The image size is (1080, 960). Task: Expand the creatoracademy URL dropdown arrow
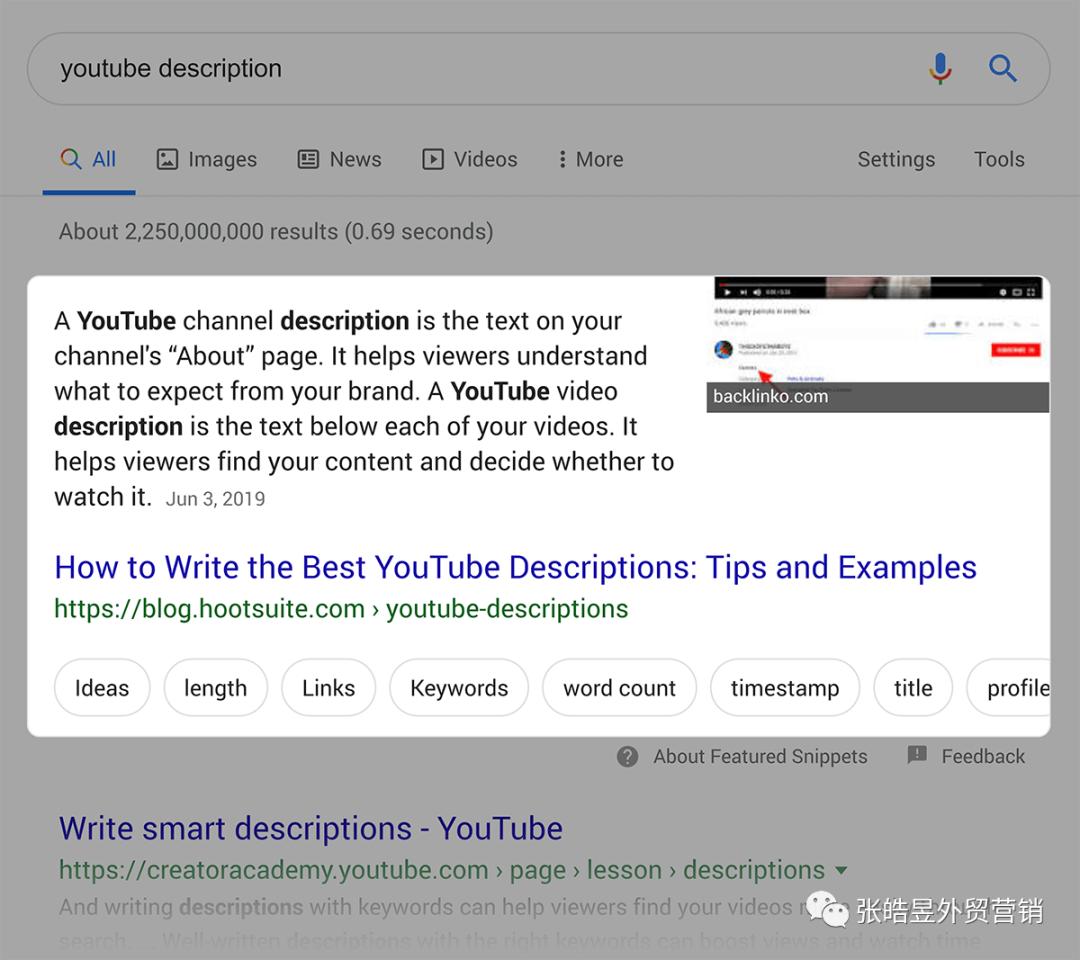(x=843, y=870)
